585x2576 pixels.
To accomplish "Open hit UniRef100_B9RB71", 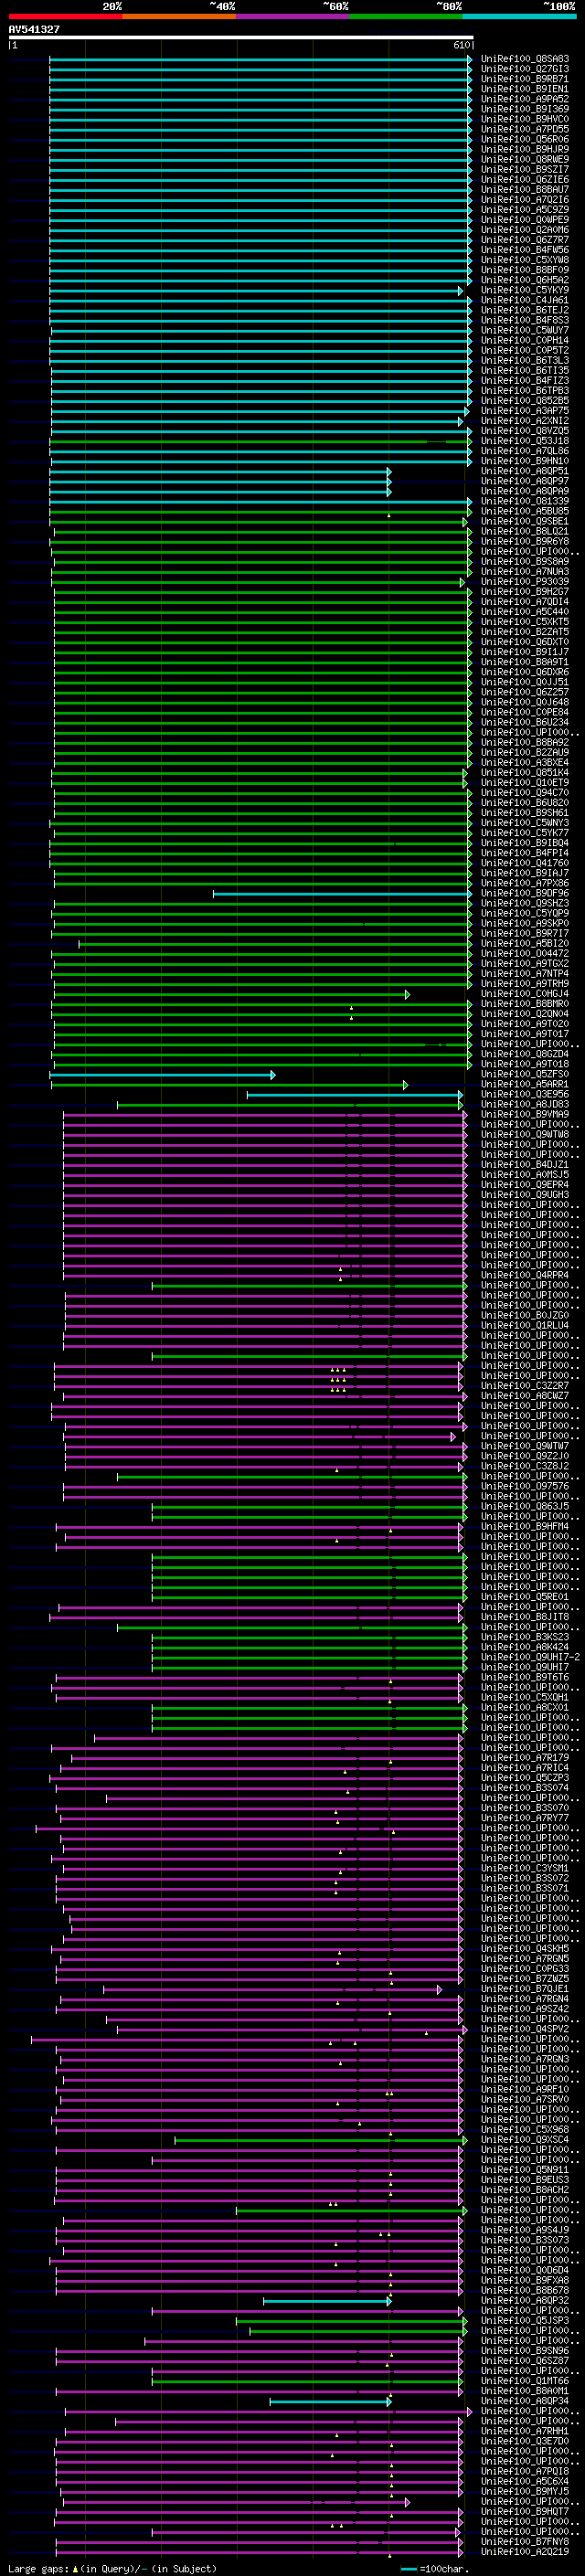I will (525, 80).
